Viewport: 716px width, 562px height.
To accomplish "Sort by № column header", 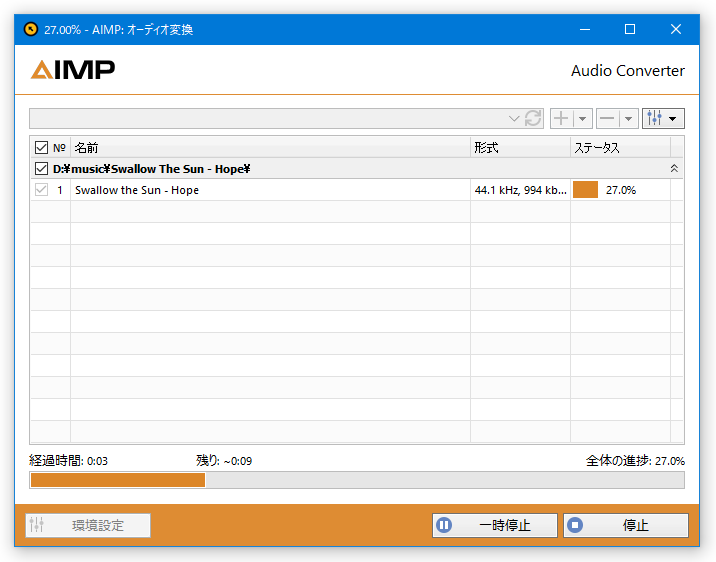I will 59,147.
